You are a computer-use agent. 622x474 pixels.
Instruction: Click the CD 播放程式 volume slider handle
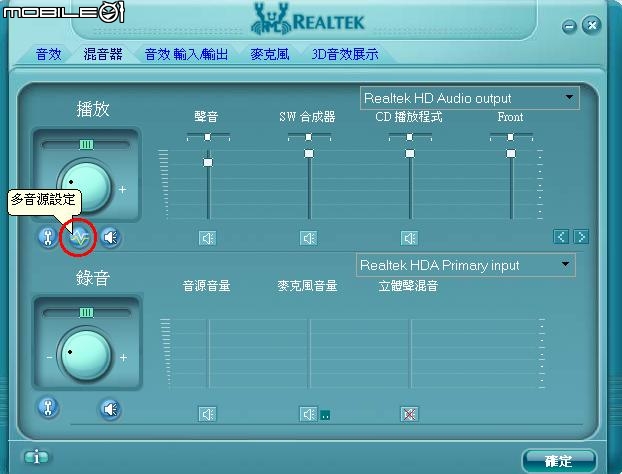point(410,153)
